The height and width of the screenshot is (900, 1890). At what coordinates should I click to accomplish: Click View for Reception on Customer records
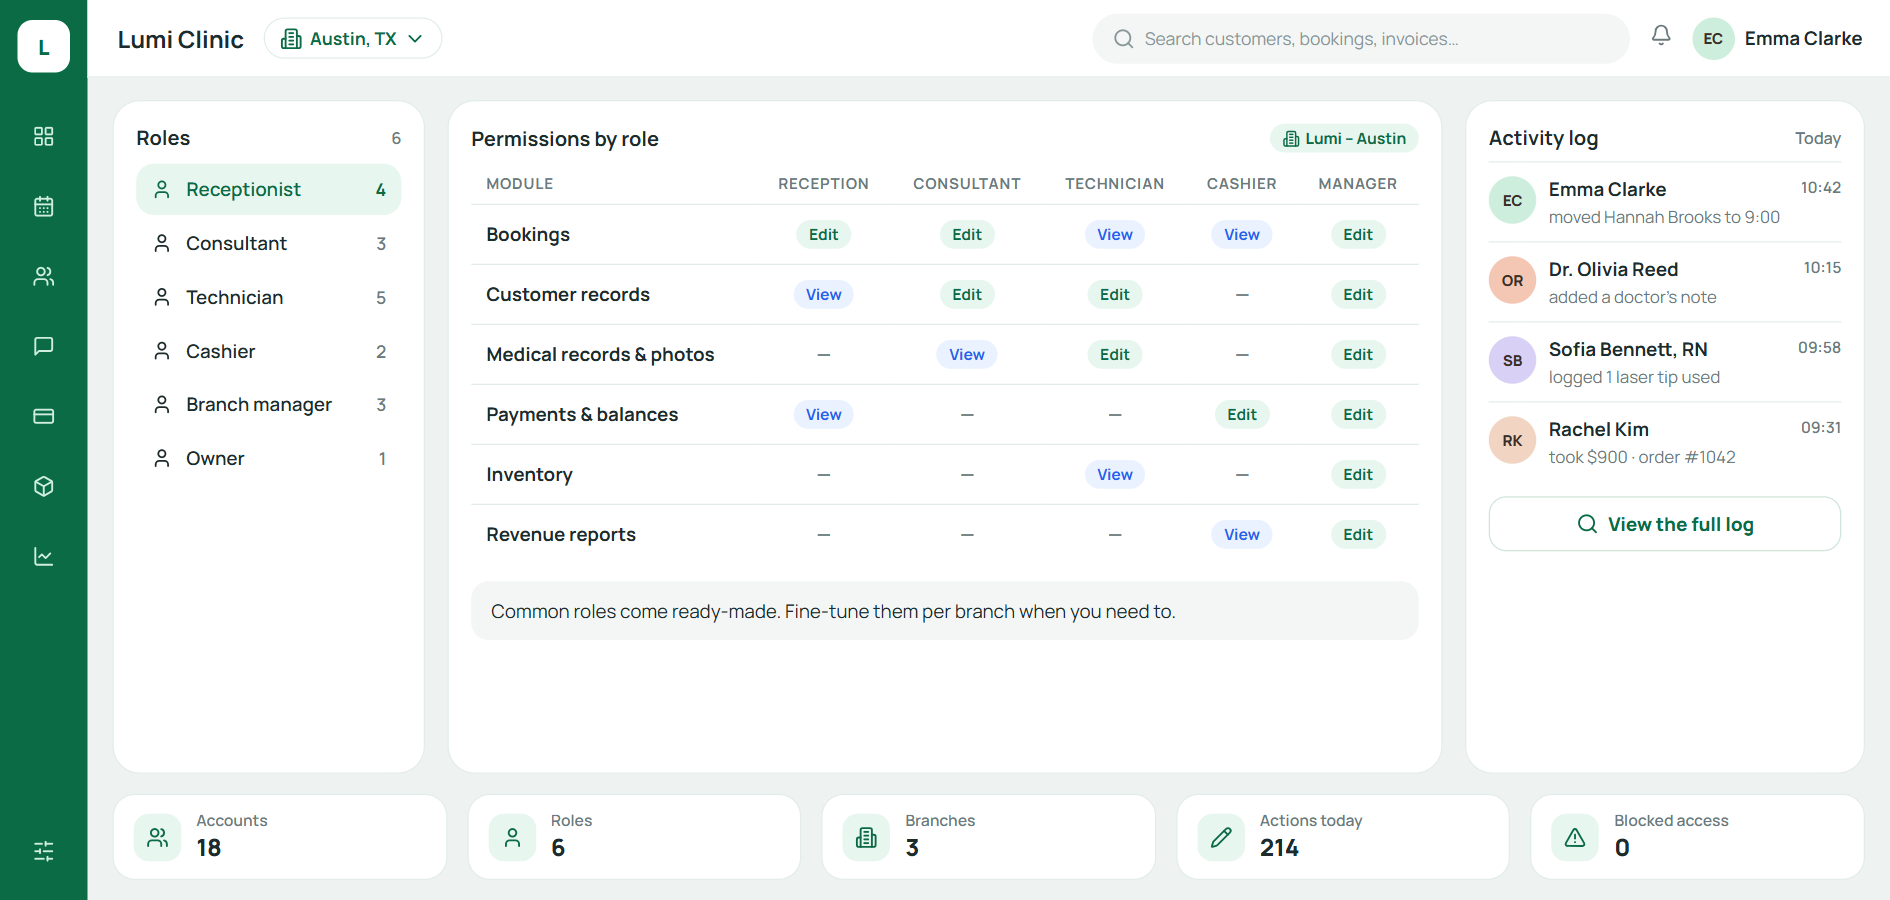click(x=824, y=295)
